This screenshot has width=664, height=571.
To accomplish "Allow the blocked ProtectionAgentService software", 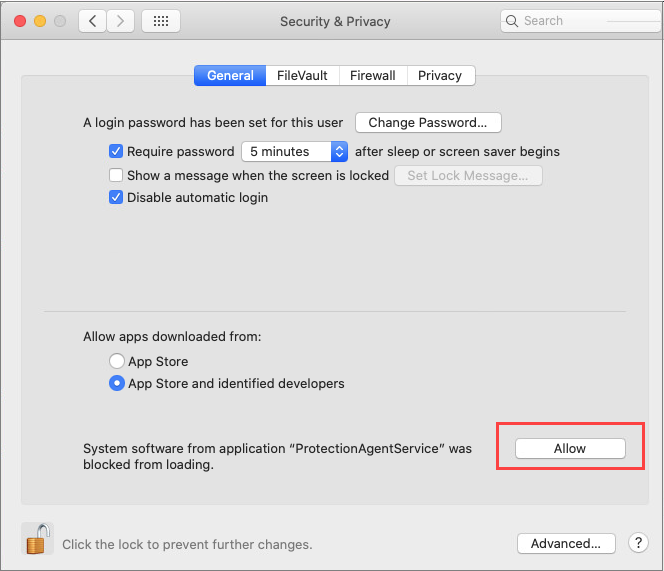I will (570, 449).
